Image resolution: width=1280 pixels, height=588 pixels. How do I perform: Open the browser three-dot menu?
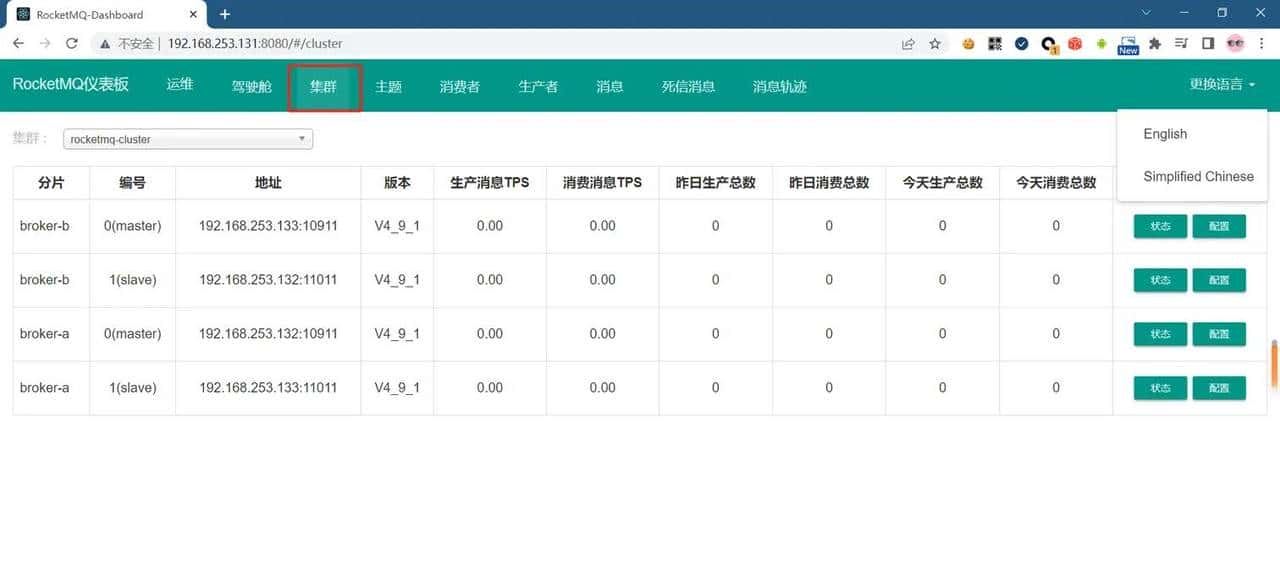(x=1261, y=44)
